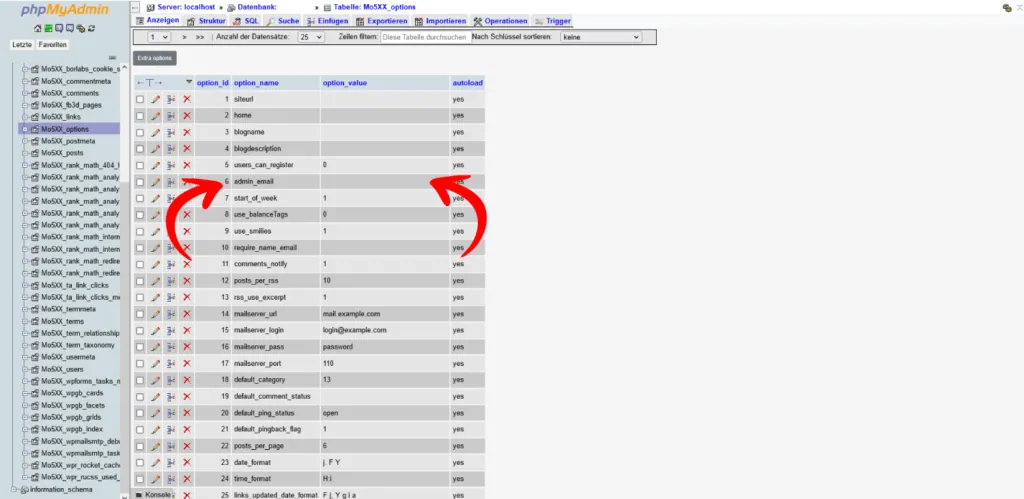Click the phpMyAdmin home icon

38,29
